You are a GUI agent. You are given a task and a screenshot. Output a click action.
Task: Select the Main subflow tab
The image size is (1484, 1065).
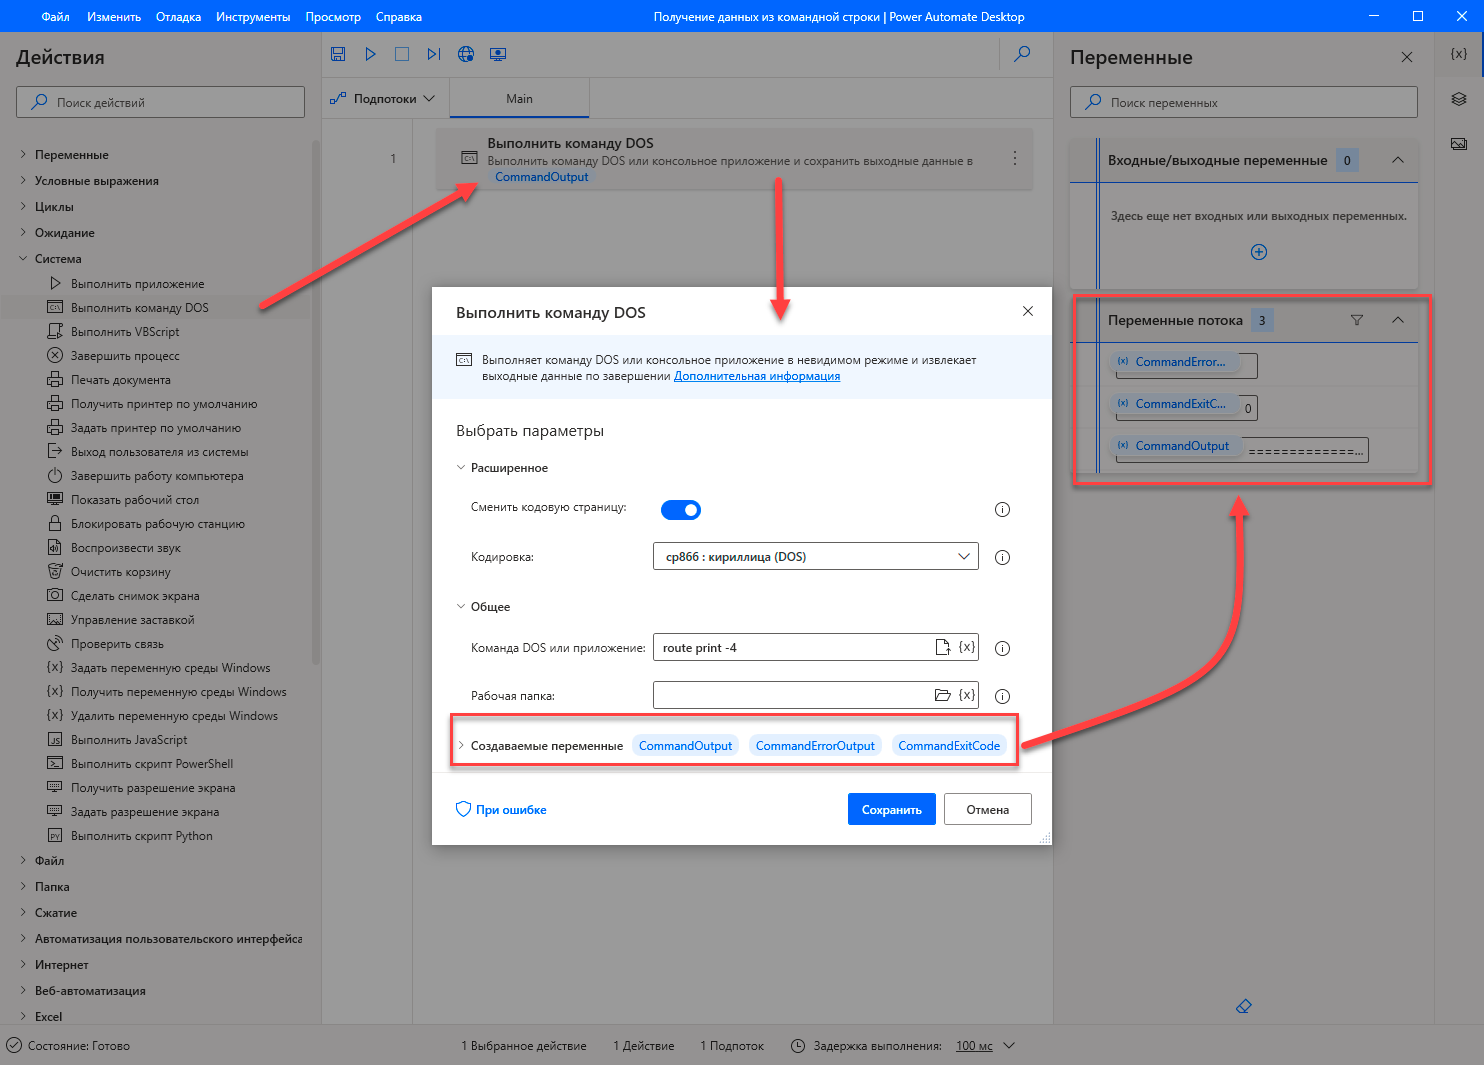[519, 99]
